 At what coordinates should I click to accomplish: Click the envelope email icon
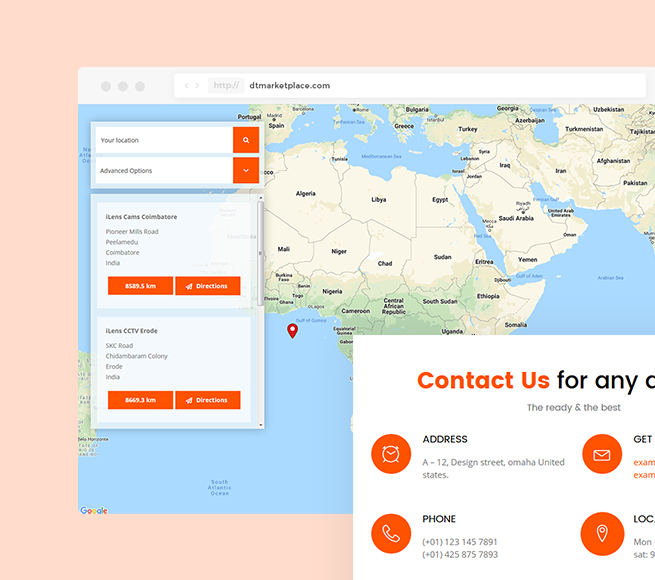point(602,454)
